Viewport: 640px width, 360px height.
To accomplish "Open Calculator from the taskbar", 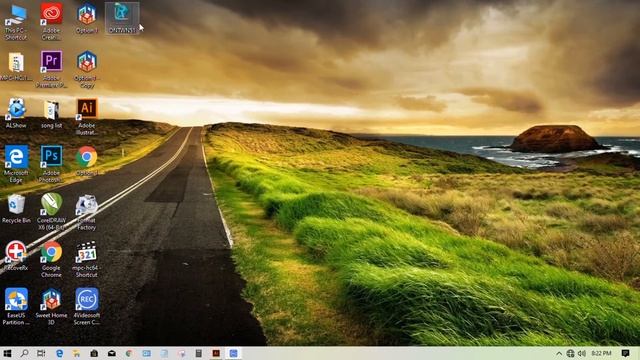I will (198, 353).
